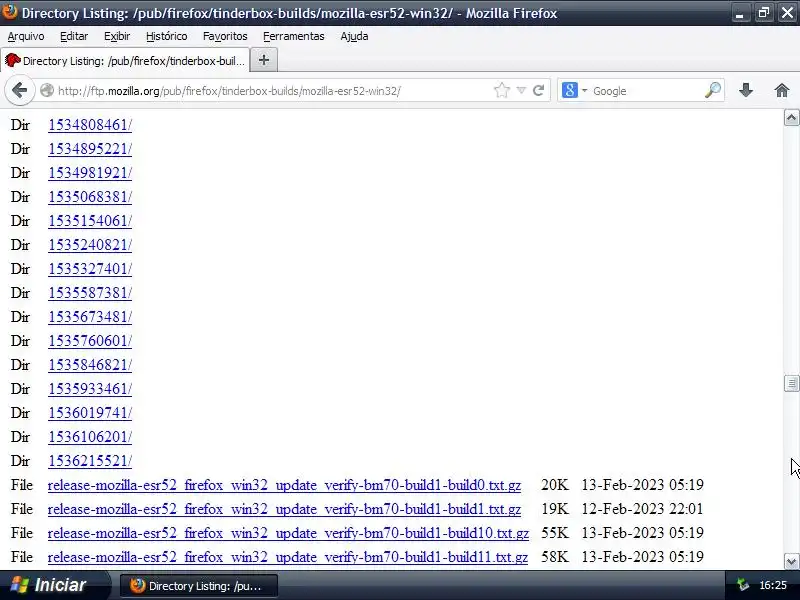Select the Directory Listing tab

(125, 61)
